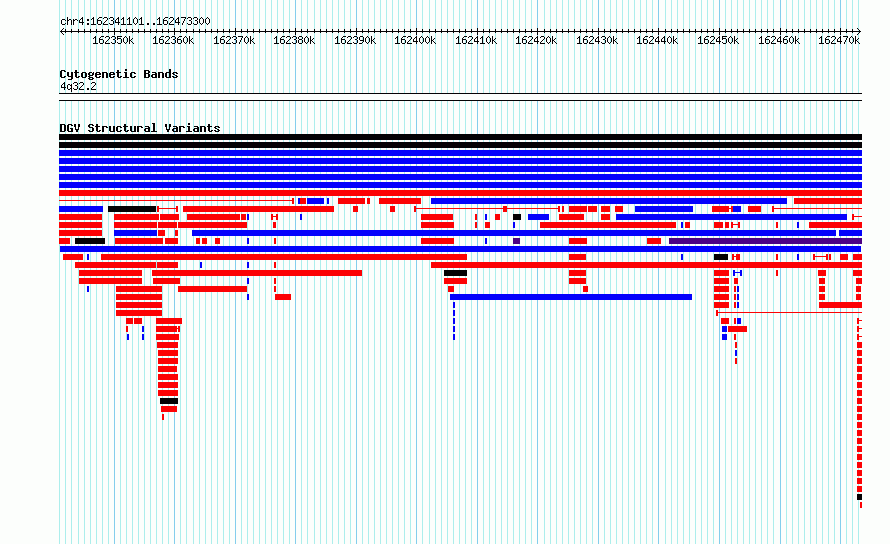Select the second black full-width variant bar
This screenshot has width=890, height=544.
point(460,145)
